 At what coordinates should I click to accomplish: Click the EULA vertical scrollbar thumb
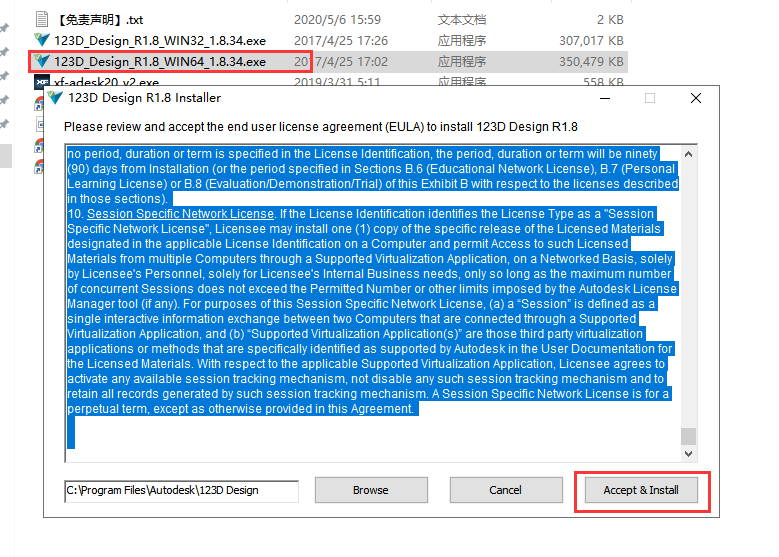coord(687,437)
